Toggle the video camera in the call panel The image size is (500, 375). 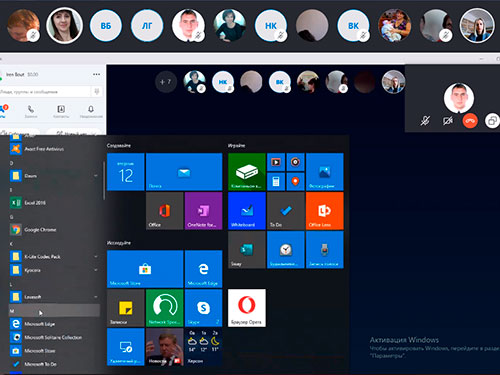(x=447, y=121)
